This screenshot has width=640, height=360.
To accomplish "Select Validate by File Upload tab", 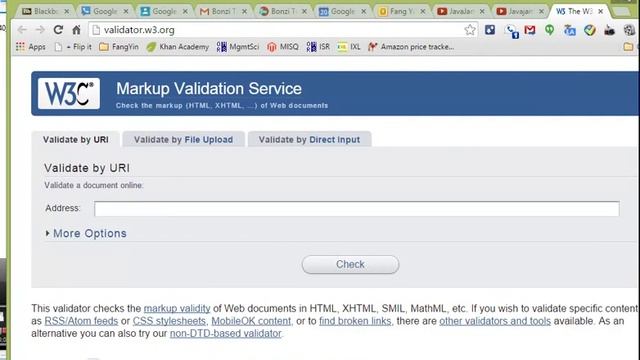I will tap(183, 140).
